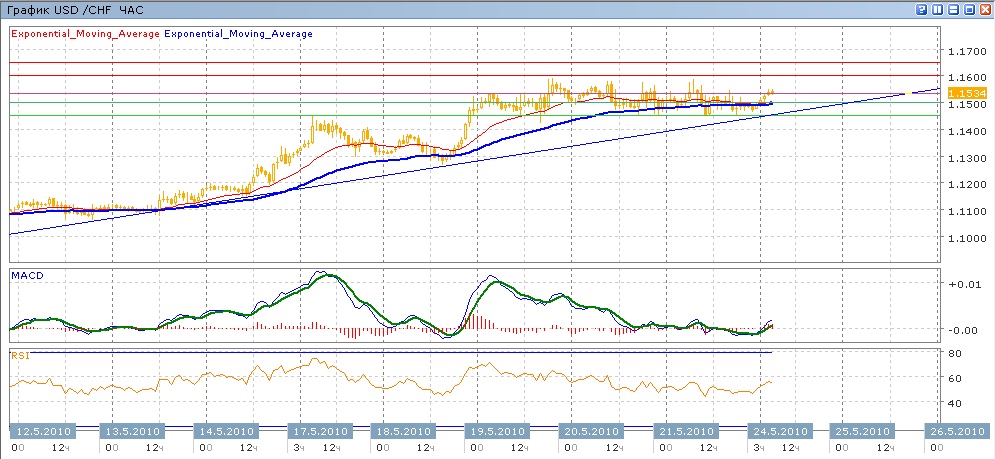Close the USD/CHF chart window
Viewport: 995px width, 459px height.
(985, 9)
